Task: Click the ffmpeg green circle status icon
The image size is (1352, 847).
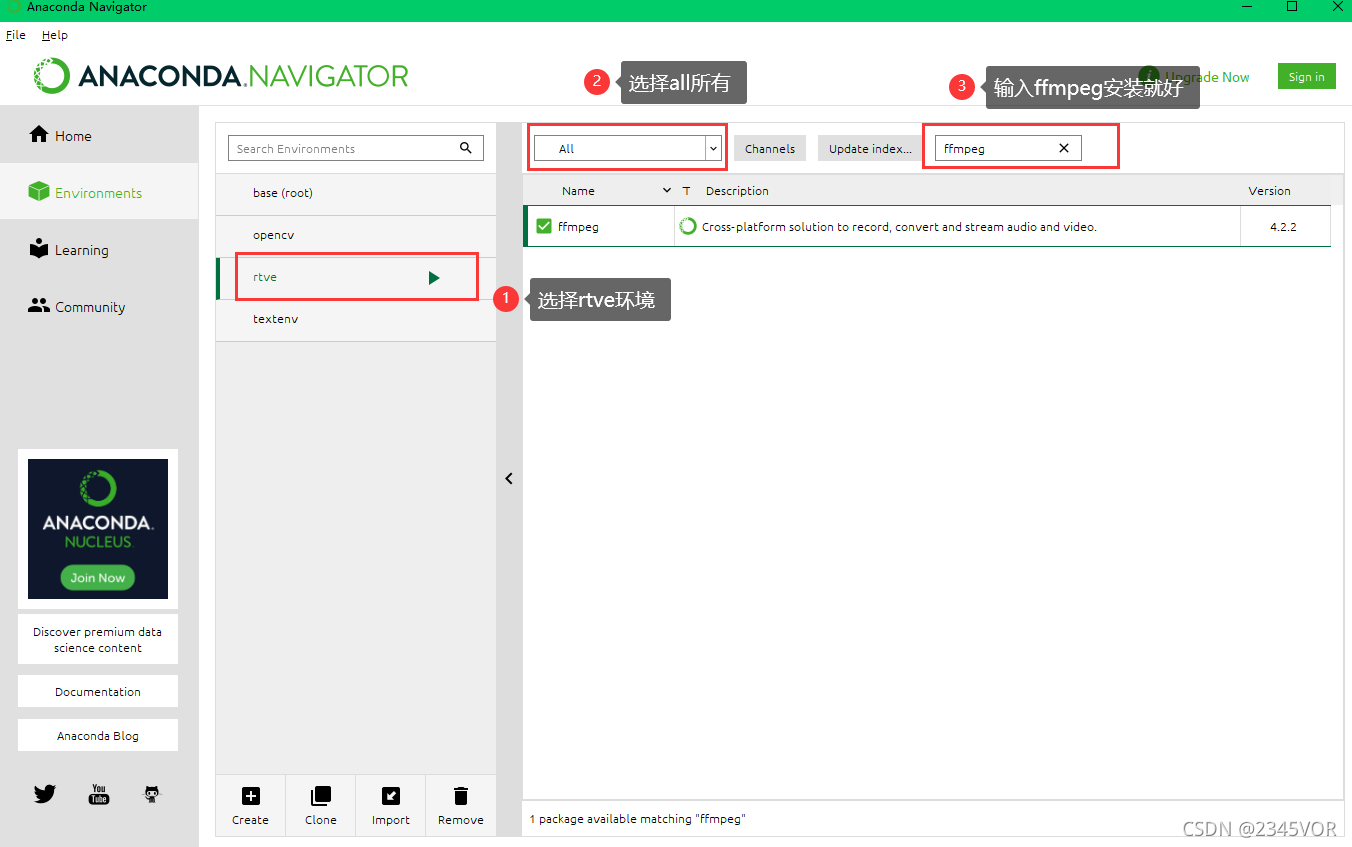Action: [688, 226]
